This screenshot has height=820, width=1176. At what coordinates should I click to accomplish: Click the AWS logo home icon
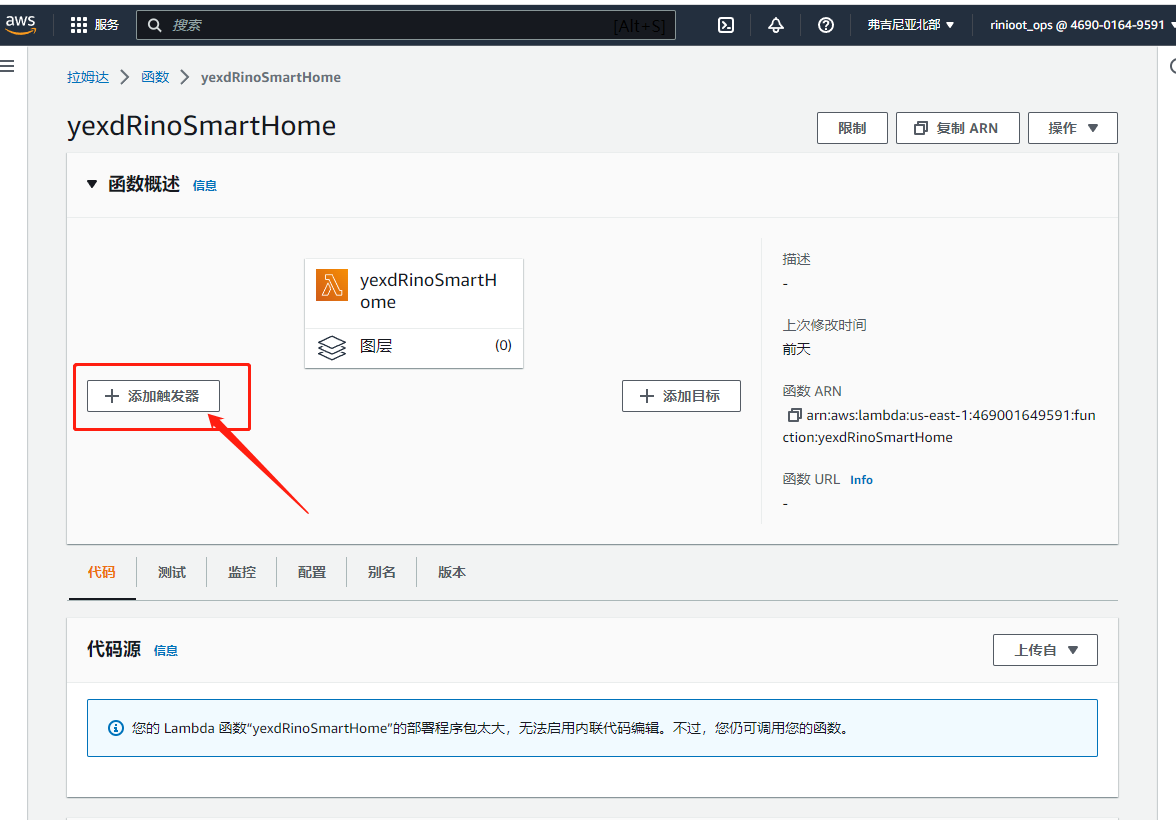pos(20,24)
